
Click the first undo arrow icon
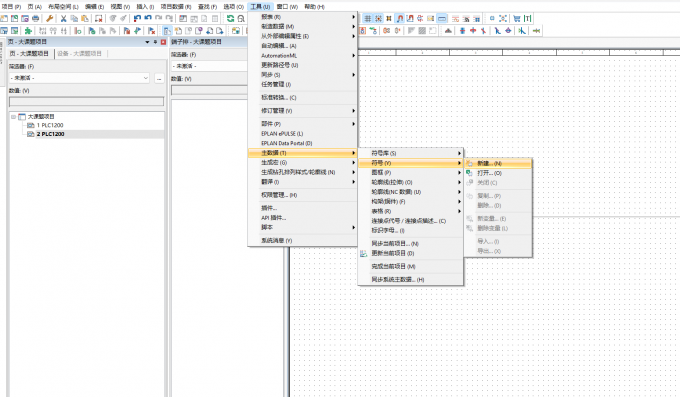(x=137, y=18)
